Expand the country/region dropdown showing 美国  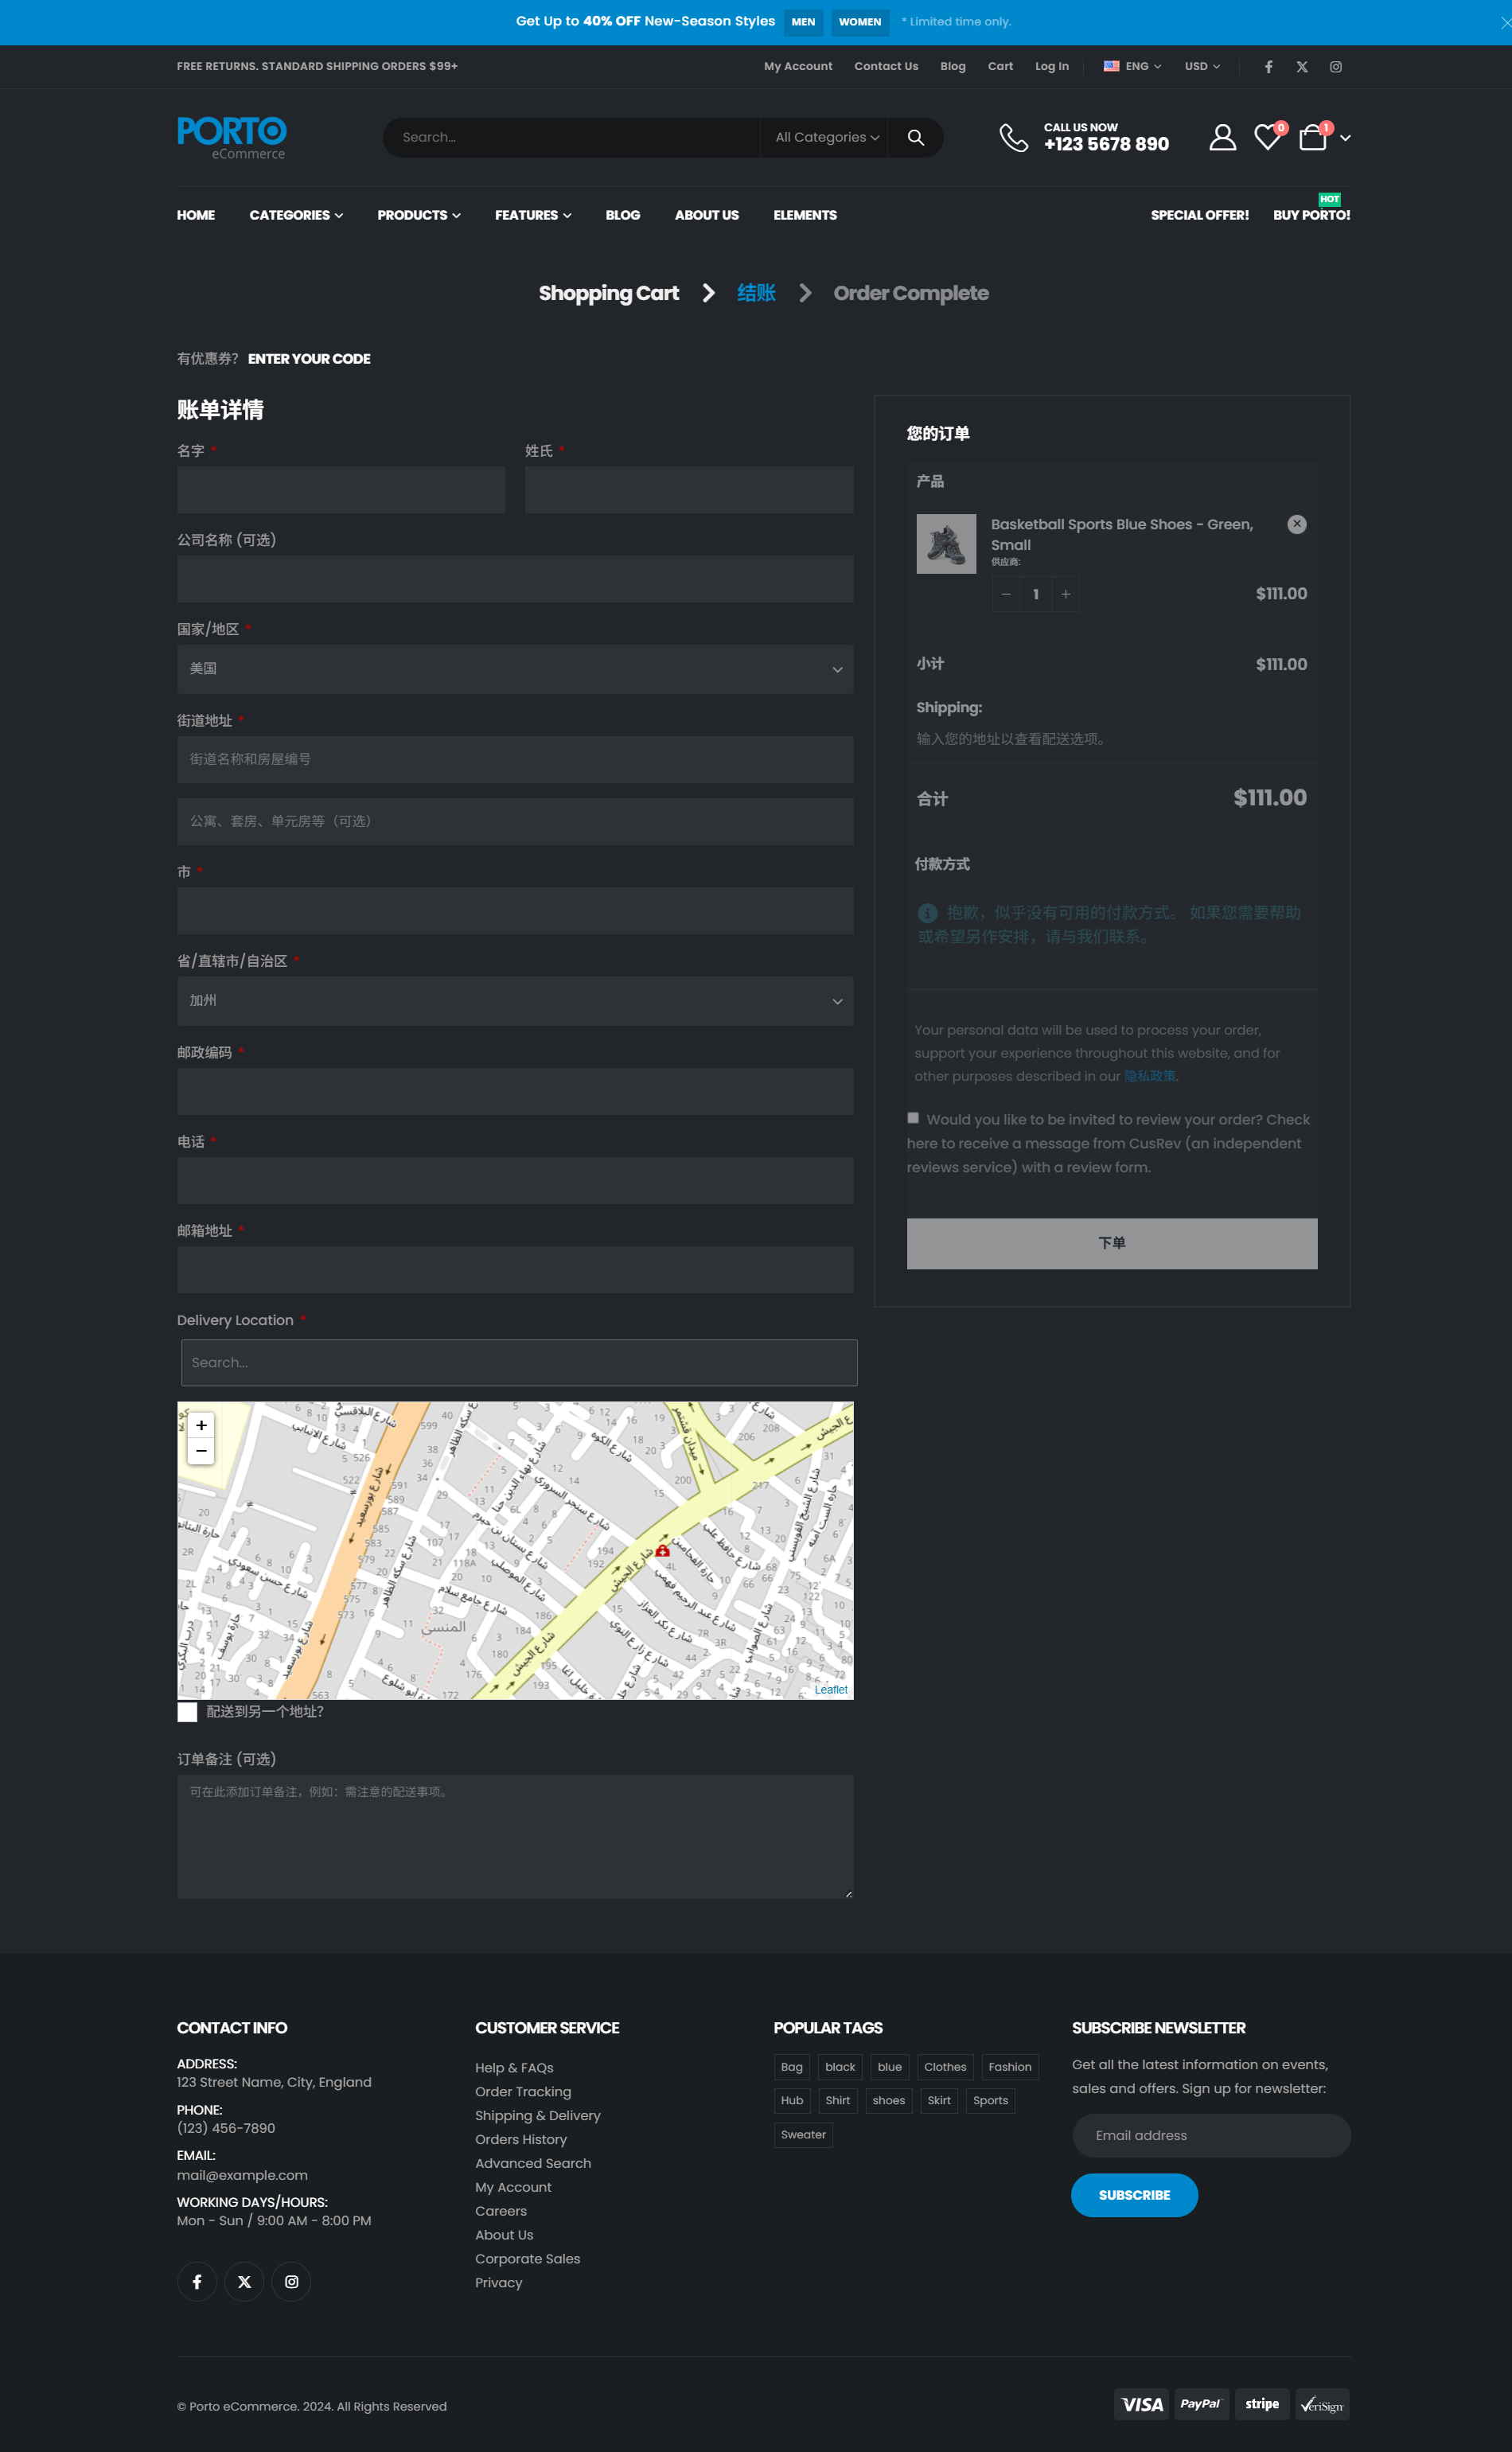[515, 669]
